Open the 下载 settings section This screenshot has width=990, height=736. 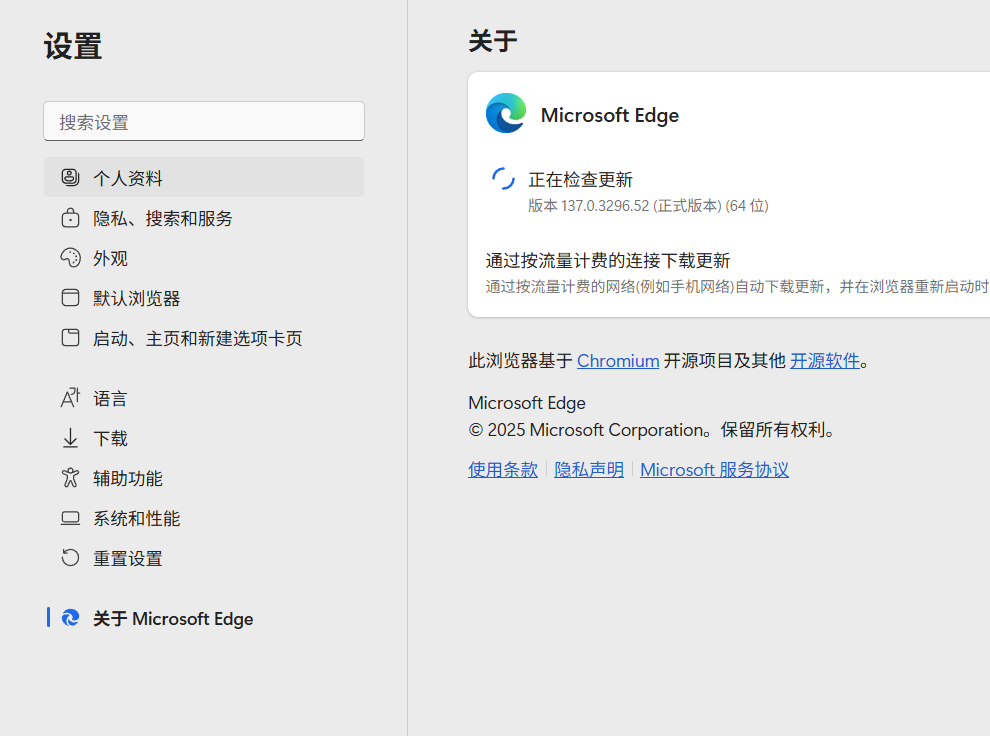(204, 438)
